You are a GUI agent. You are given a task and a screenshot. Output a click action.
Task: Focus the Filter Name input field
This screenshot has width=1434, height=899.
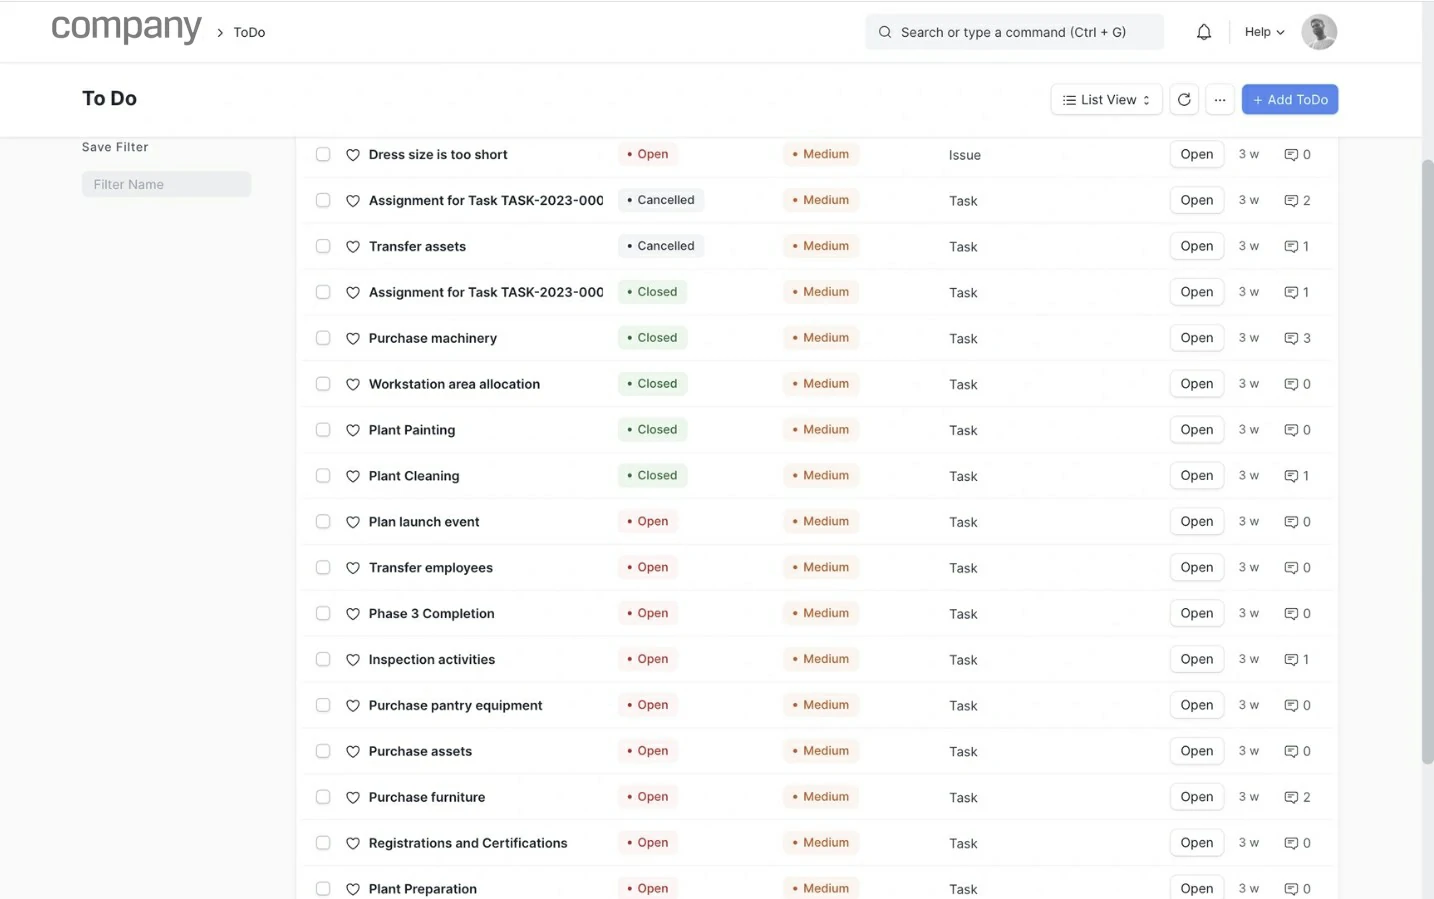(166, 184)
